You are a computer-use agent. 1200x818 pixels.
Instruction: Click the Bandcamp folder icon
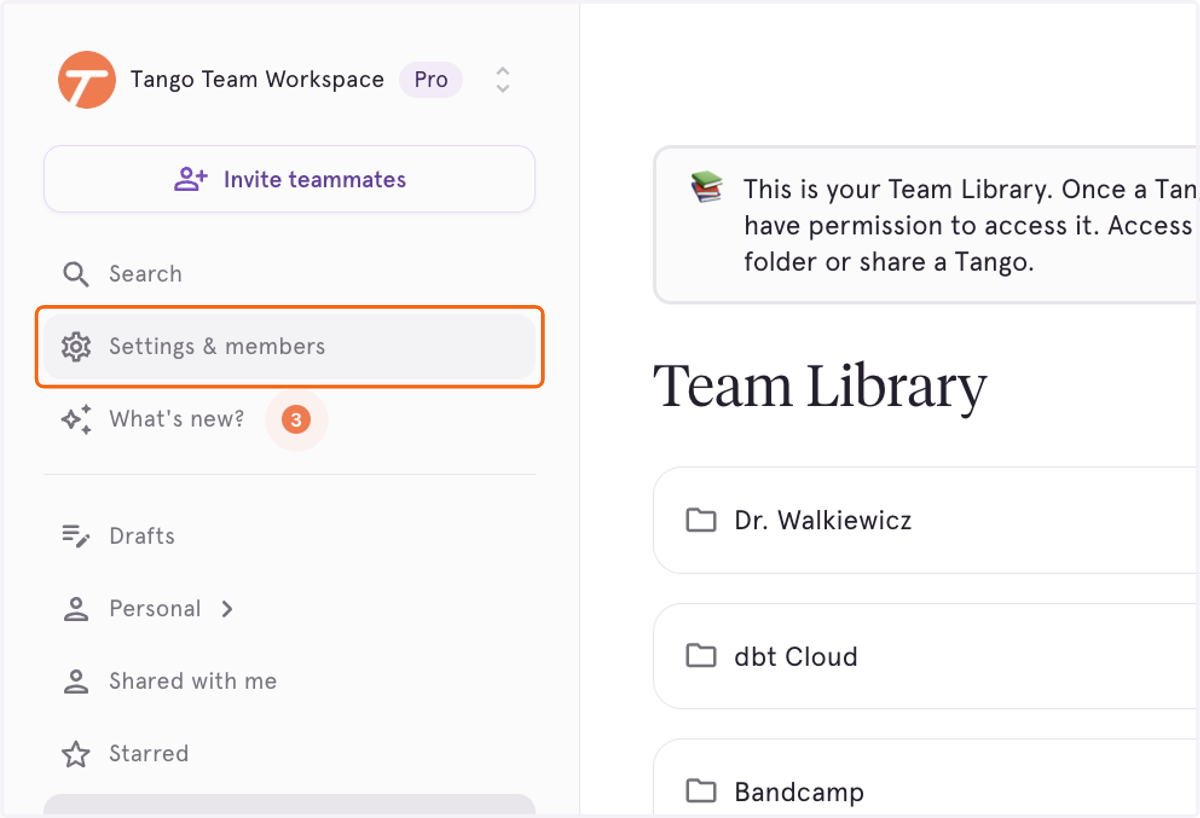(701, 792)
